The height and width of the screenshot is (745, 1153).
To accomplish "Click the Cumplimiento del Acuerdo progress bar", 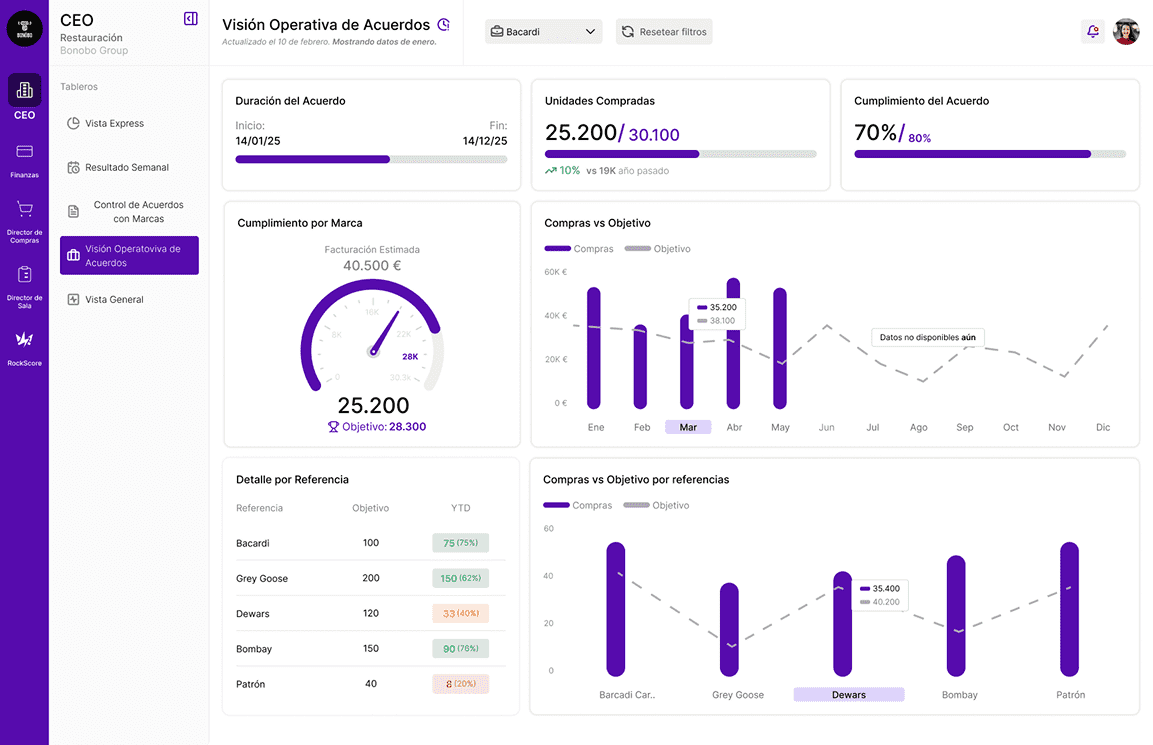I will (989, 154).
